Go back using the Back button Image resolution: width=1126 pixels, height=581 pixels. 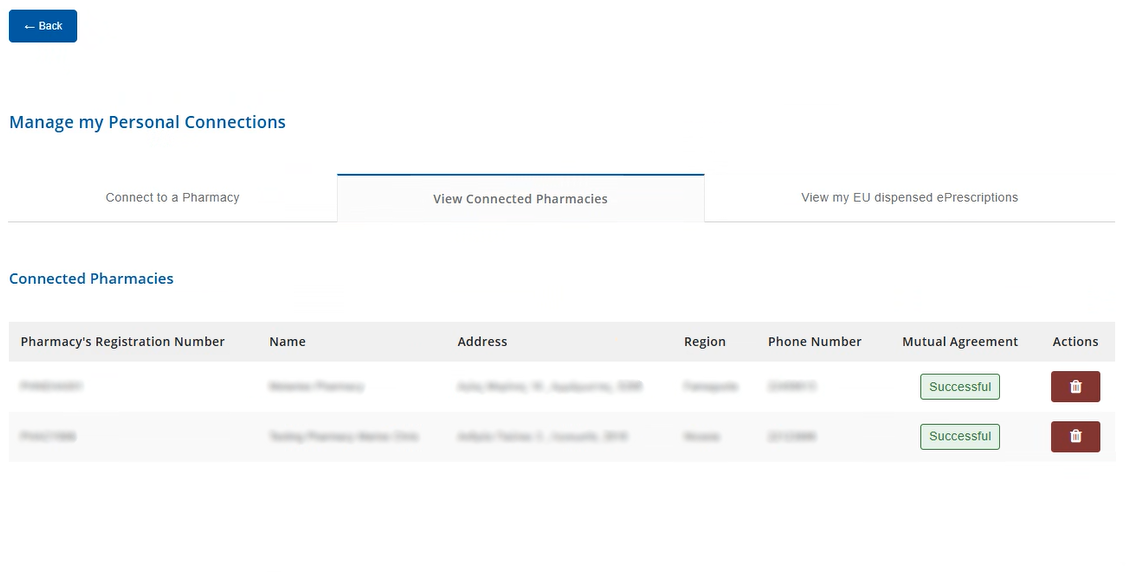point(43,26)
